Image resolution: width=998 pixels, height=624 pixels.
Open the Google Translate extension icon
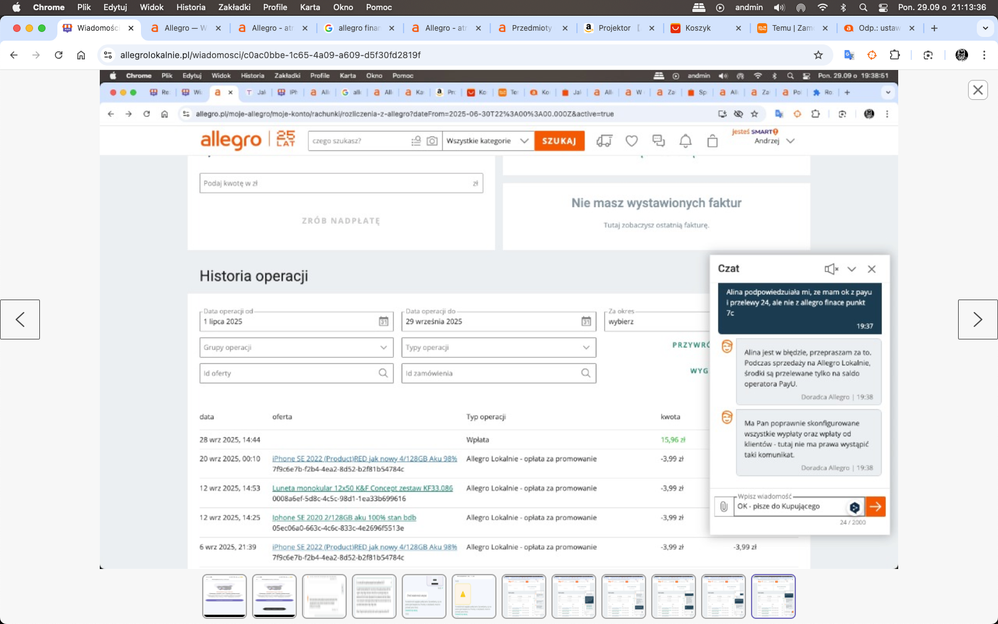pos(848,55)
